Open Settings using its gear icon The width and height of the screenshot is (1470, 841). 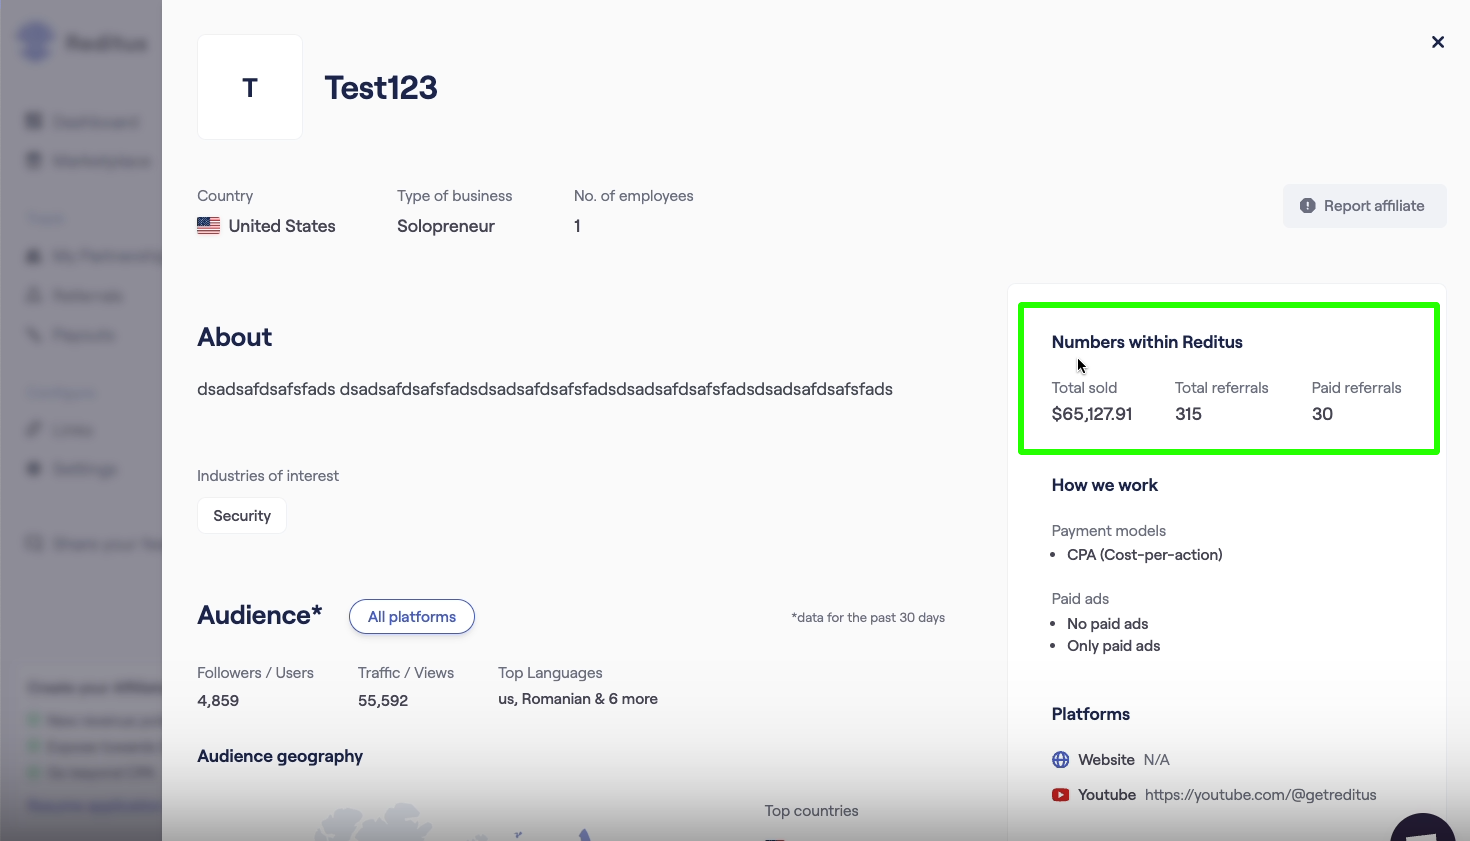33,468
